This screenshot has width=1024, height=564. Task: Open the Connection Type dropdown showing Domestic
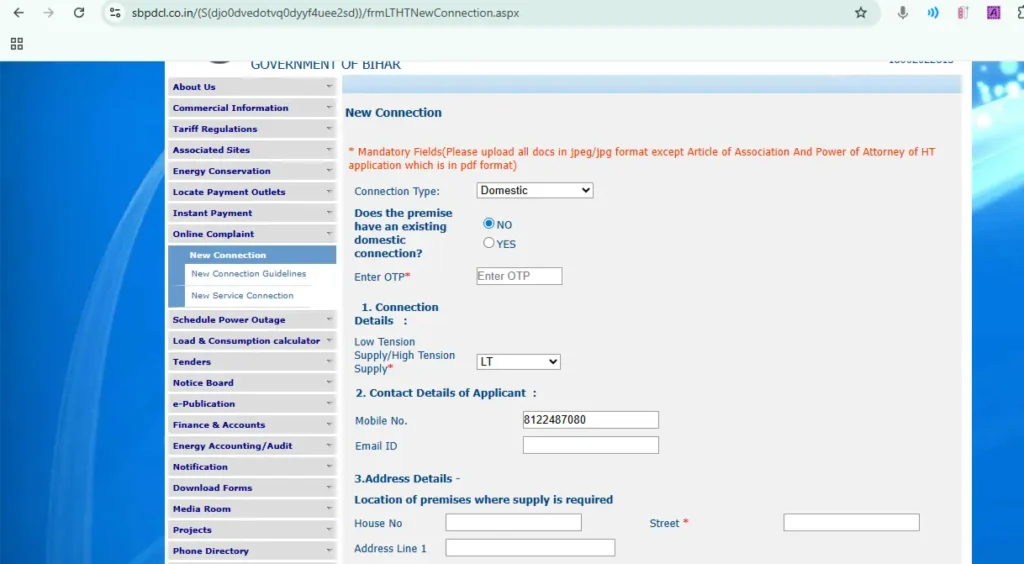click(x=534, y=190)
